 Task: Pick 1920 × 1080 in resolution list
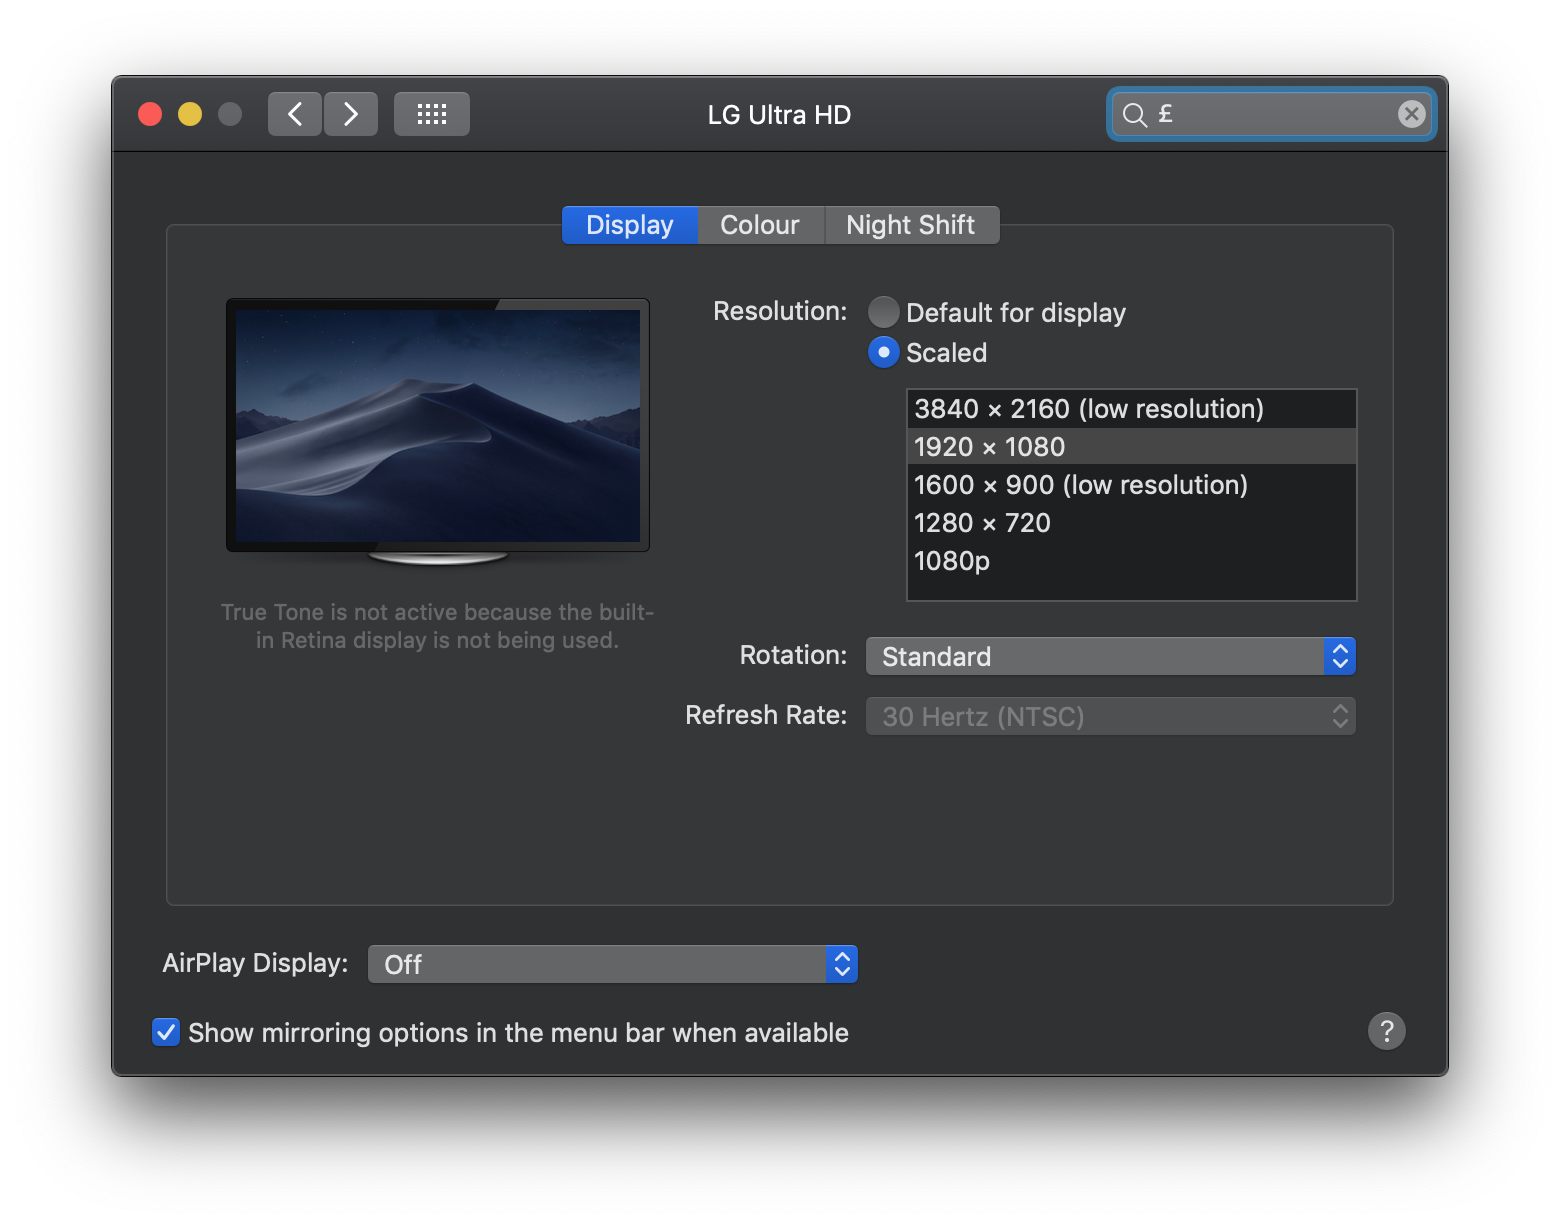[1131, 447]
